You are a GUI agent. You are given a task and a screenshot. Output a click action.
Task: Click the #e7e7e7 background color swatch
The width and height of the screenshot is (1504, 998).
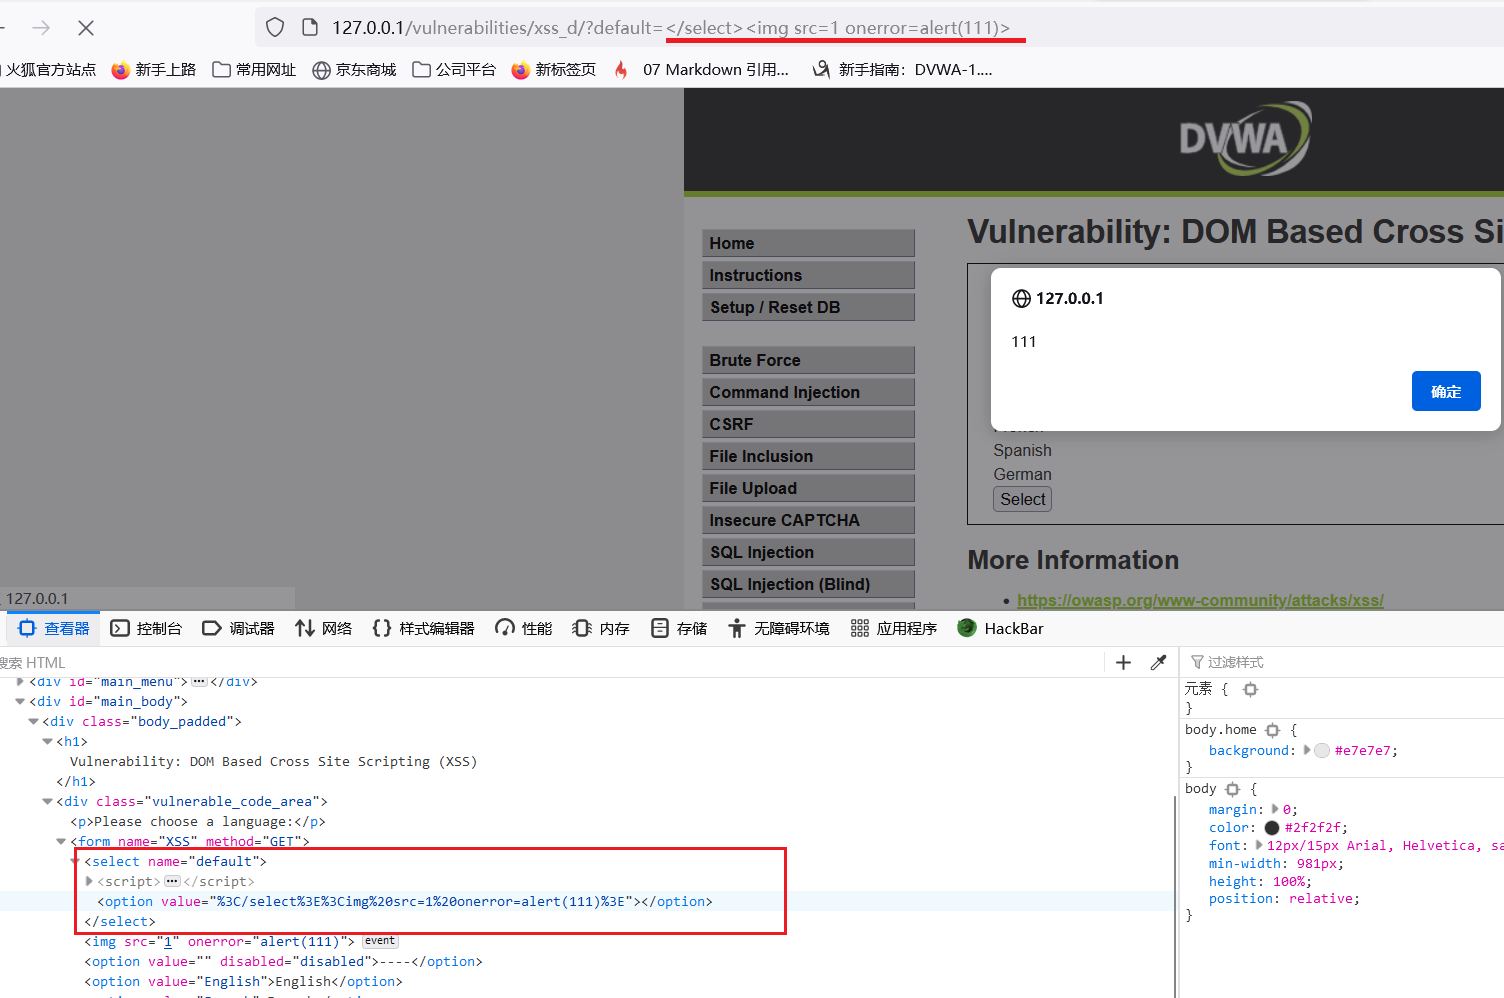[x=1322, y=751]
